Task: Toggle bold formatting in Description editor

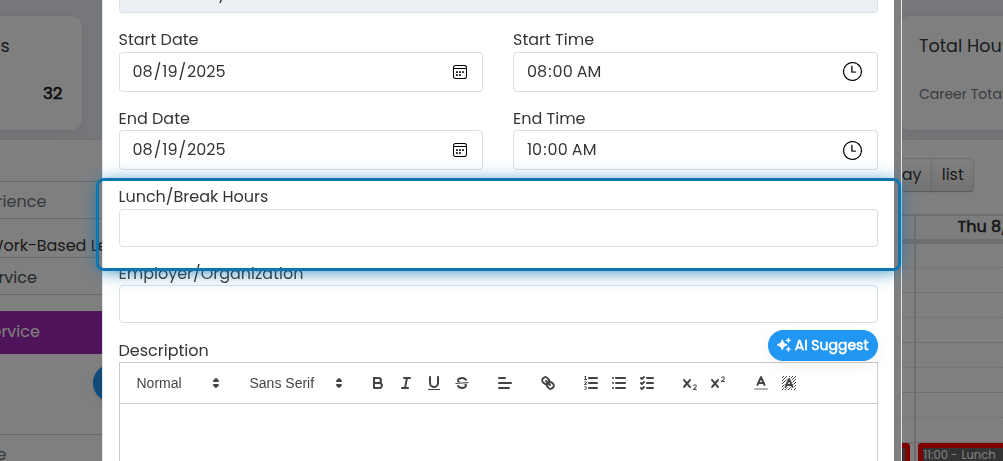Action: (x=377, y=383)
